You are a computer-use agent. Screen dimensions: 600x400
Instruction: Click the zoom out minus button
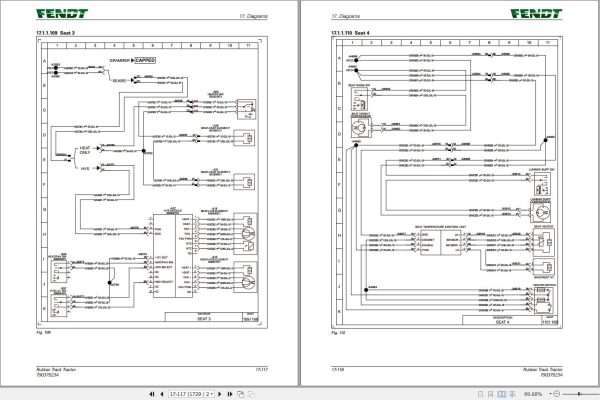point(557,394)
